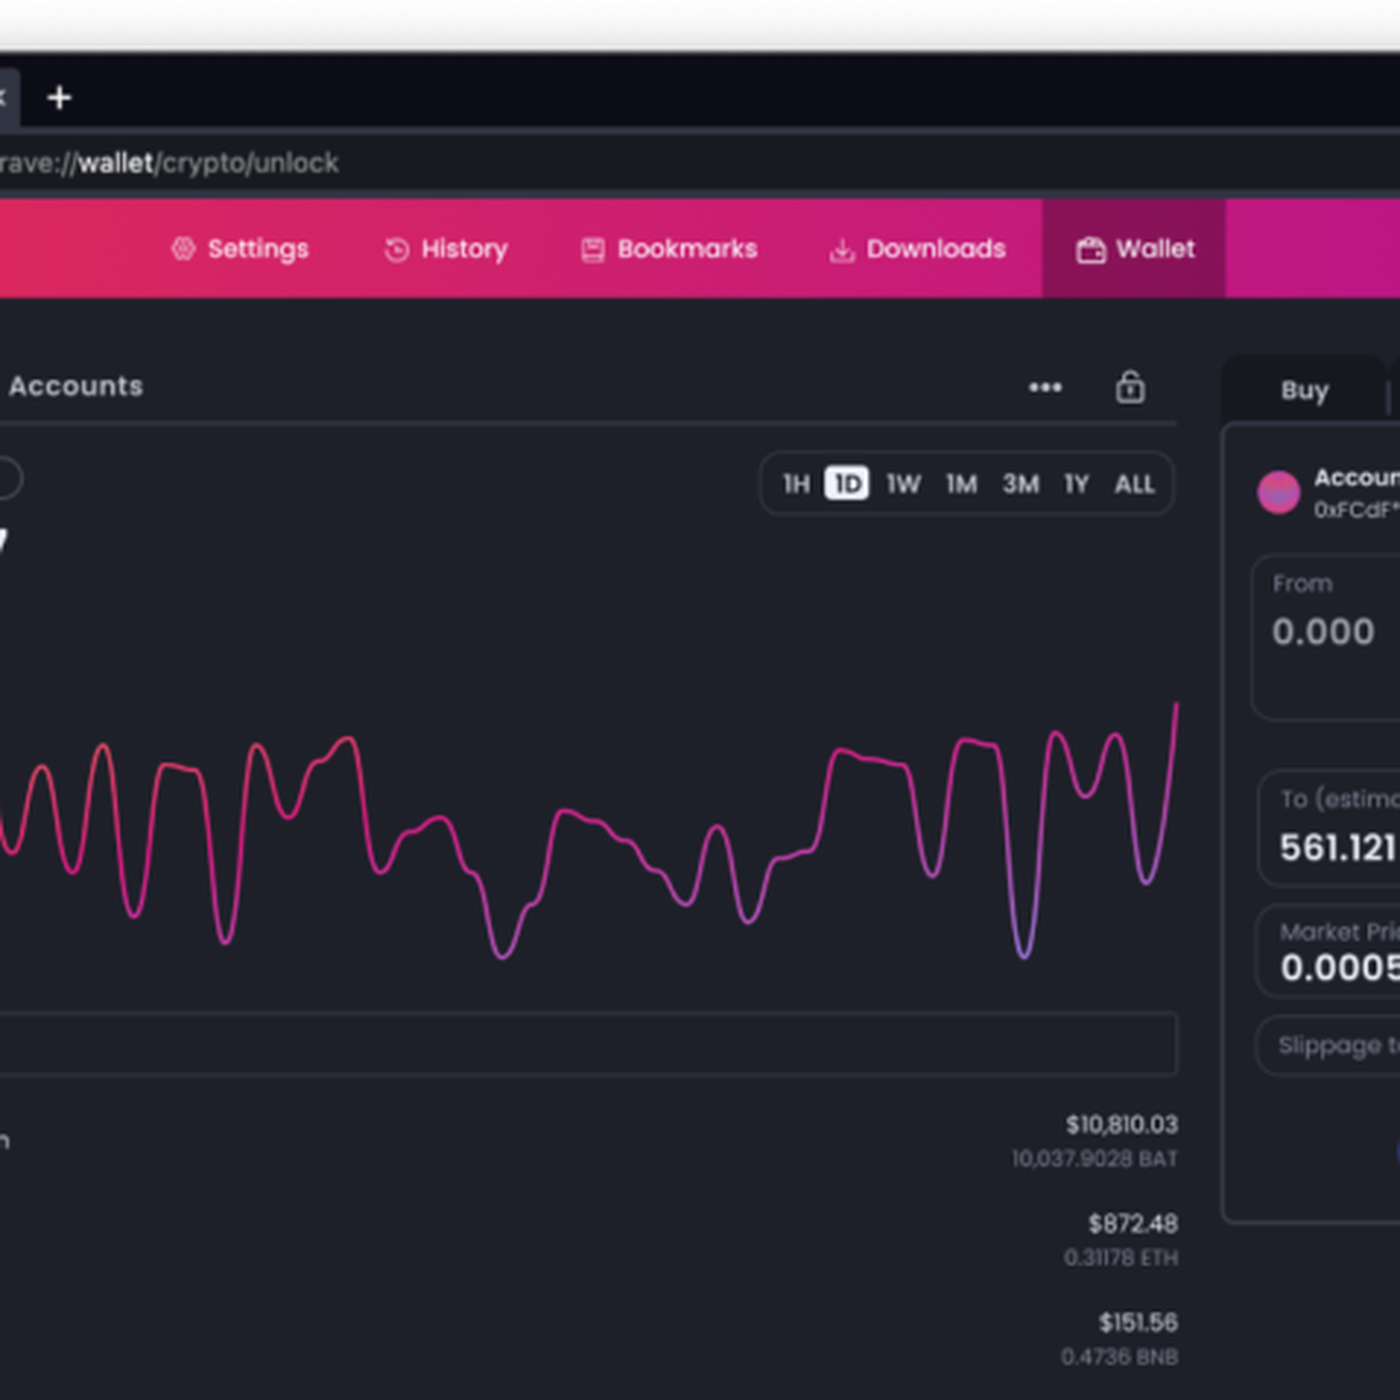Click the 0.31178 ETH amount
Screen dimensions: 1400x1400
click(x=1121, y=1258)
